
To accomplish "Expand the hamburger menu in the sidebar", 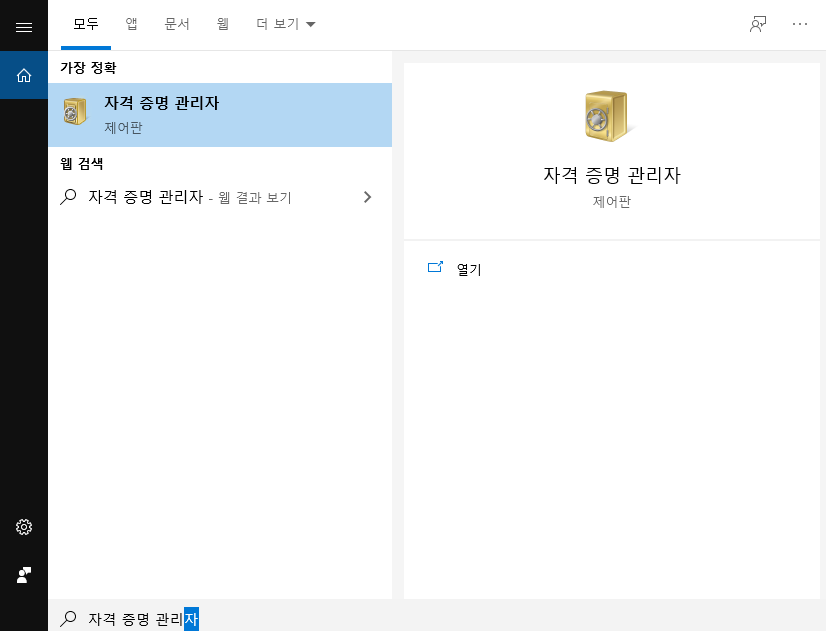I will [24, 27].
